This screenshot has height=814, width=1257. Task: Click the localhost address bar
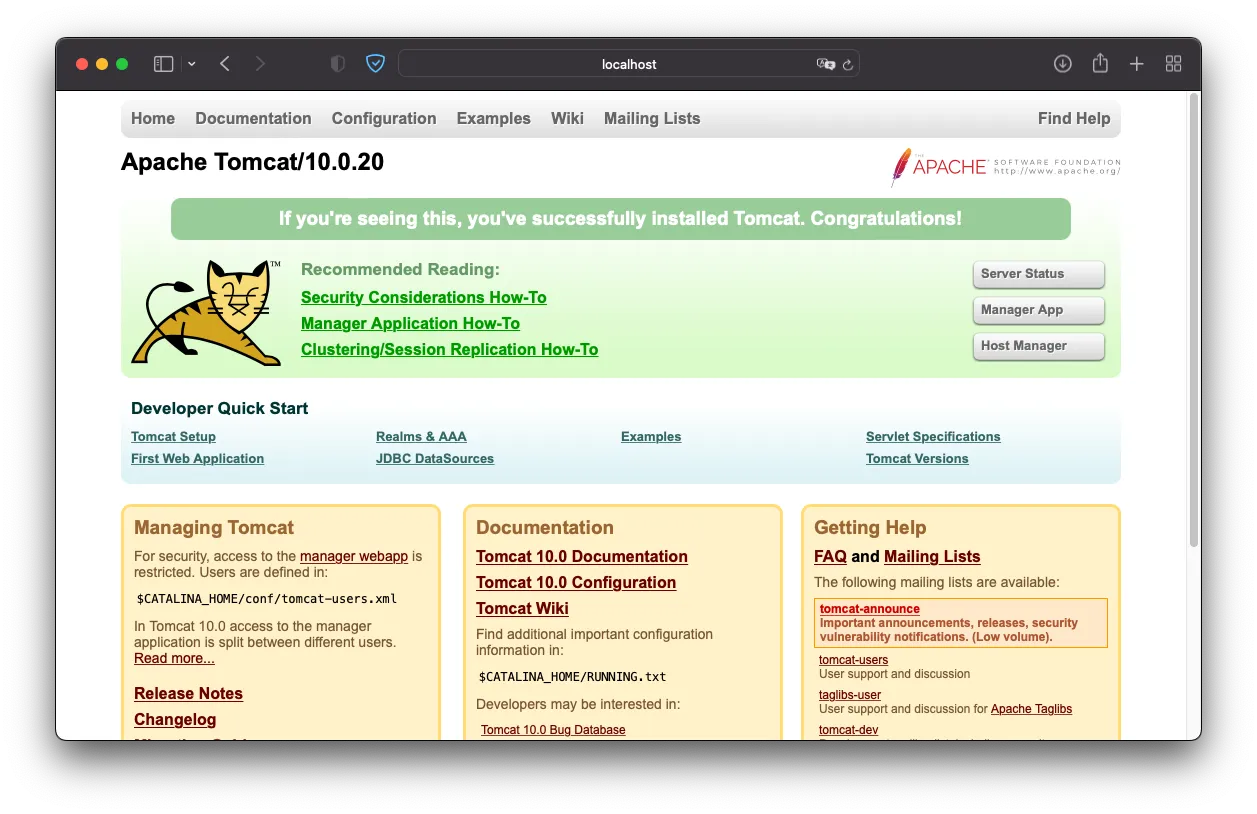[x=629, y=64]
